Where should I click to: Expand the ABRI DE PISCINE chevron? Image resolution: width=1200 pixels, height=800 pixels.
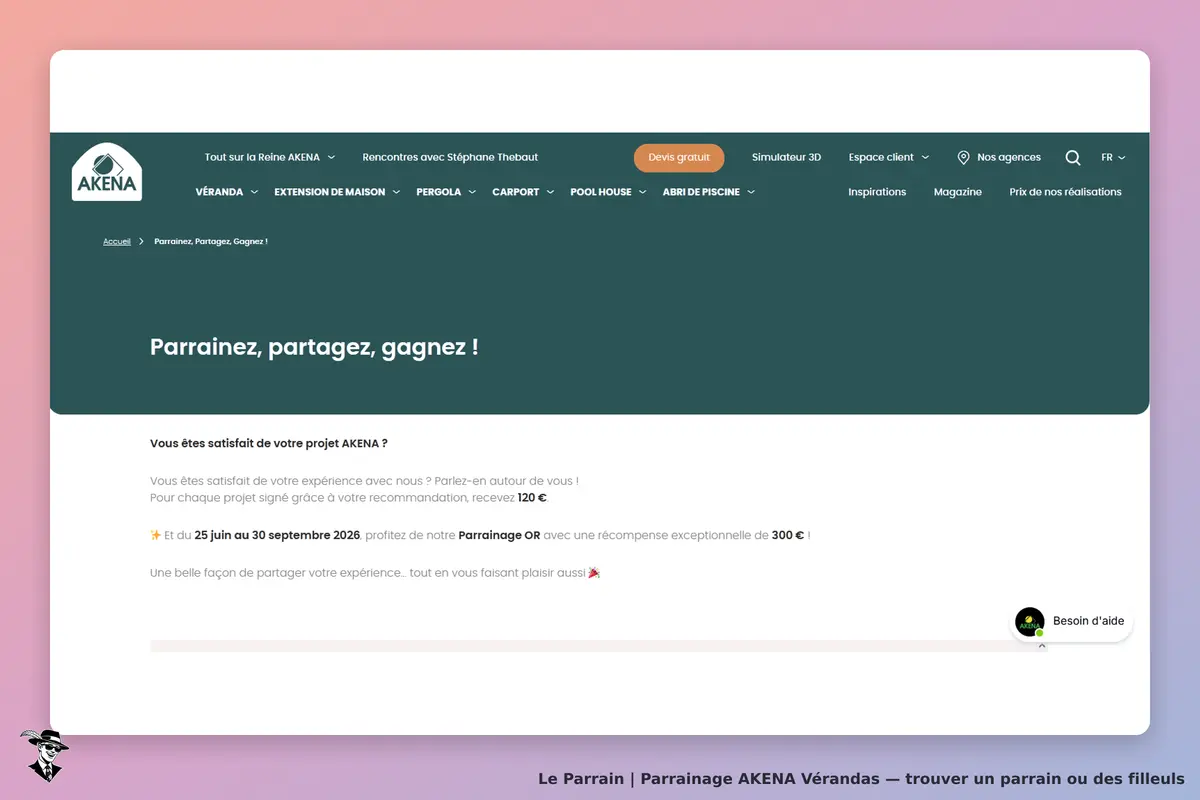751,192
